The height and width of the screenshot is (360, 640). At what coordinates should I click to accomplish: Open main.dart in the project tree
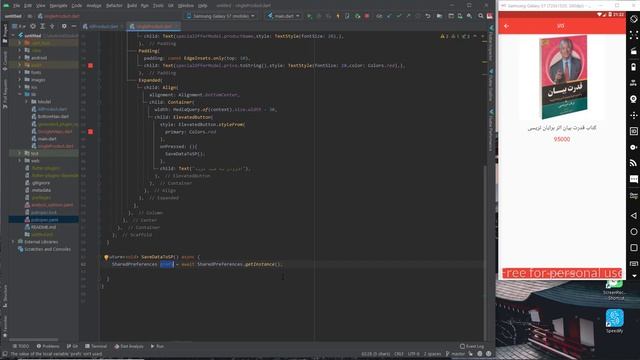click(47, 139)
